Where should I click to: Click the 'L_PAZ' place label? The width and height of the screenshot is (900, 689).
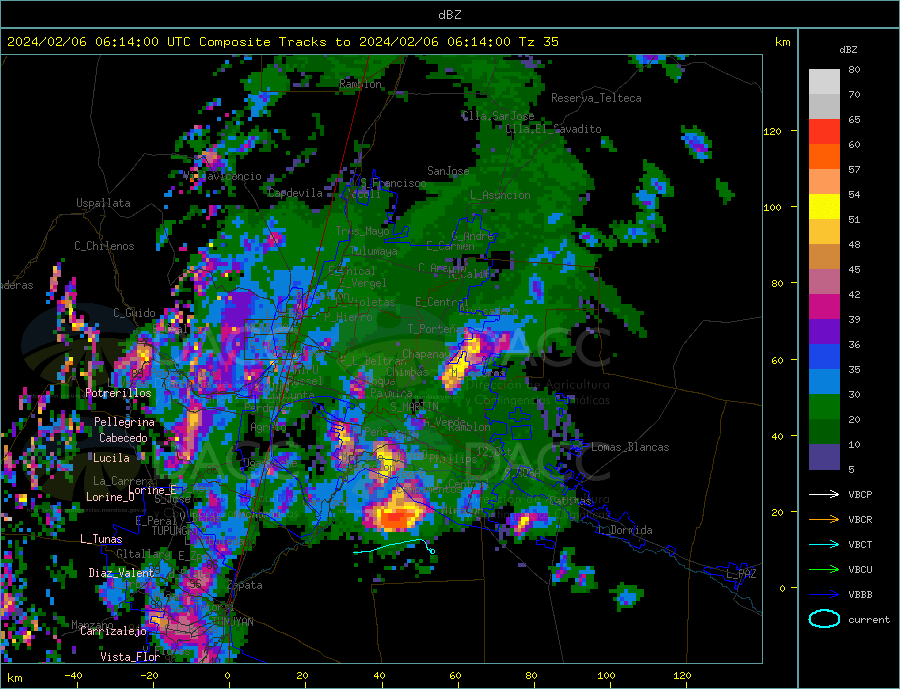742,574
